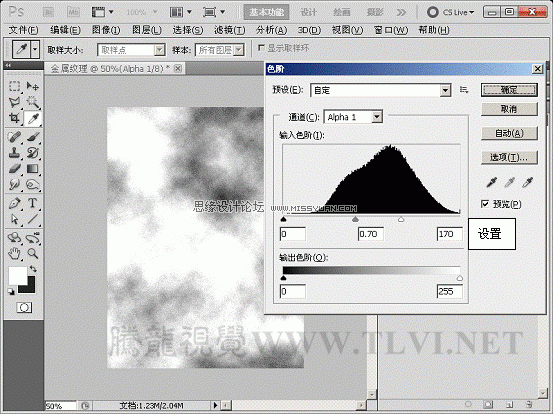This screenshot has width=553, height=414.
Task: Select the Move tool
Action: tap(32, 86)
